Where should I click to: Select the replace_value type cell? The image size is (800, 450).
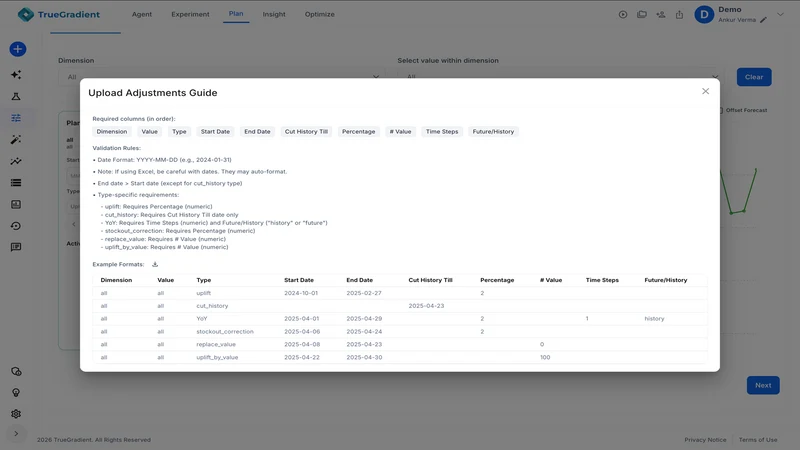[x=216, y=344]
